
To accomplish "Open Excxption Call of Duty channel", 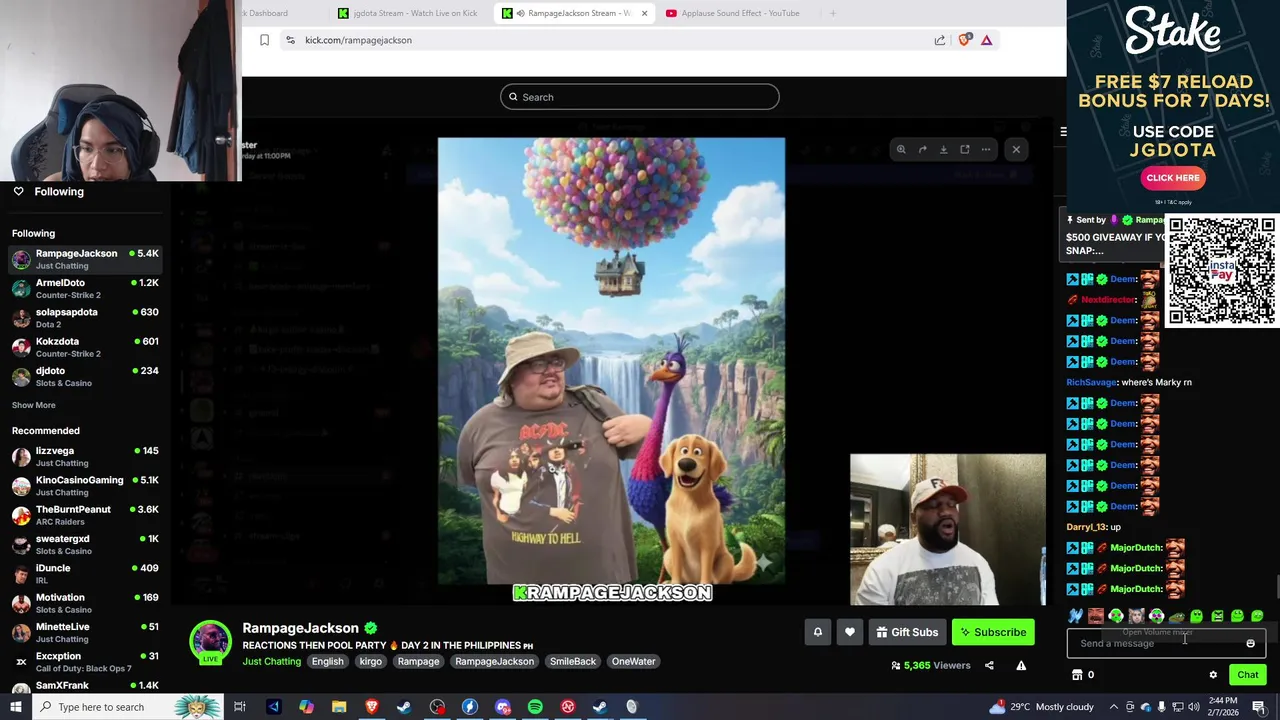I will click(85, 661).
